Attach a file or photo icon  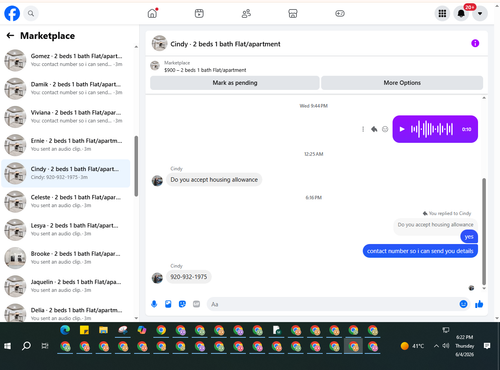point(168,304)
